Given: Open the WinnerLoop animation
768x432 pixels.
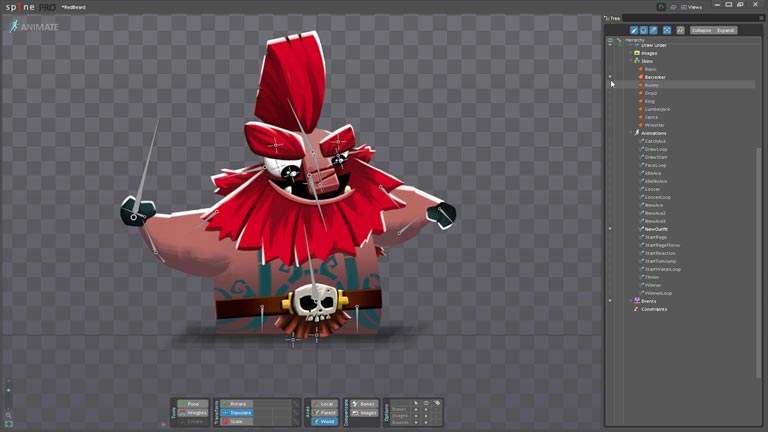Looking at the screenshot, I should coord(658,293).
